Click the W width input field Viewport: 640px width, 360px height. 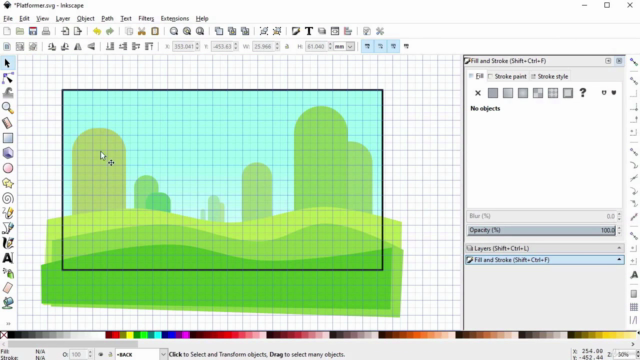(x=263, y=47)
